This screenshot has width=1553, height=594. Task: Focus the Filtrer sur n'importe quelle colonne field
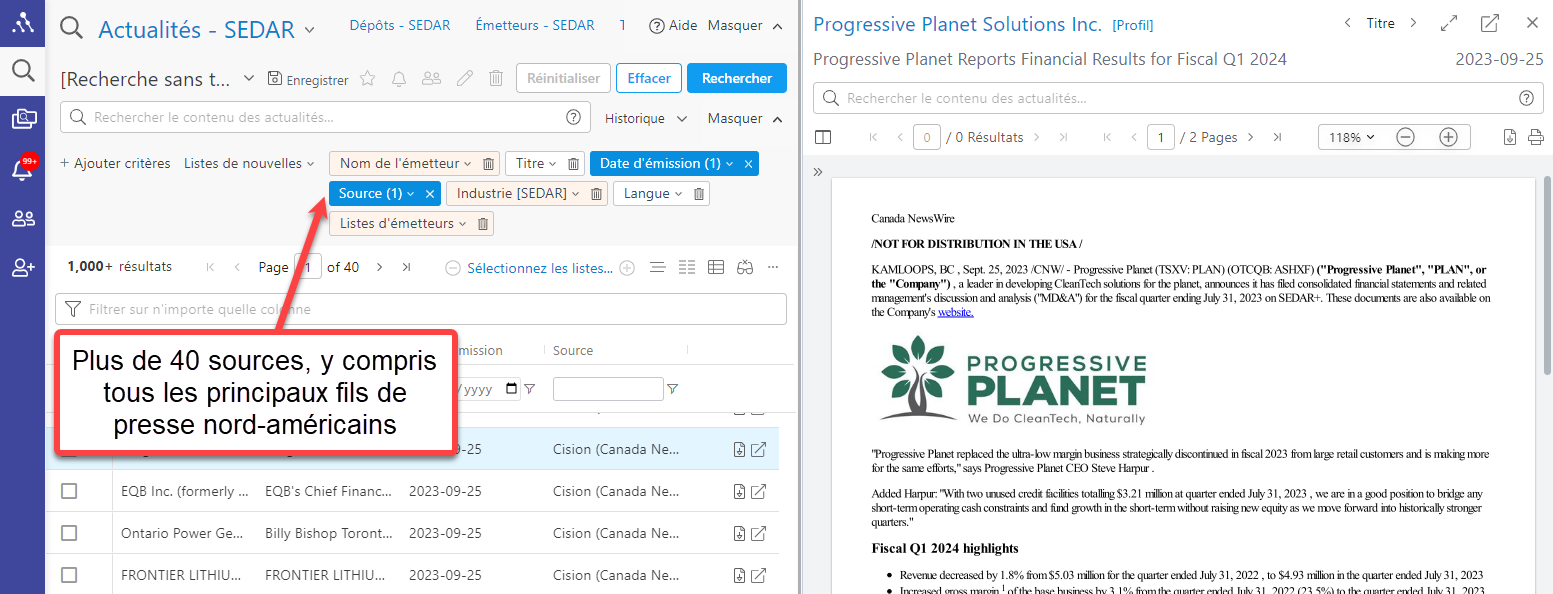[x=421, y=309]
